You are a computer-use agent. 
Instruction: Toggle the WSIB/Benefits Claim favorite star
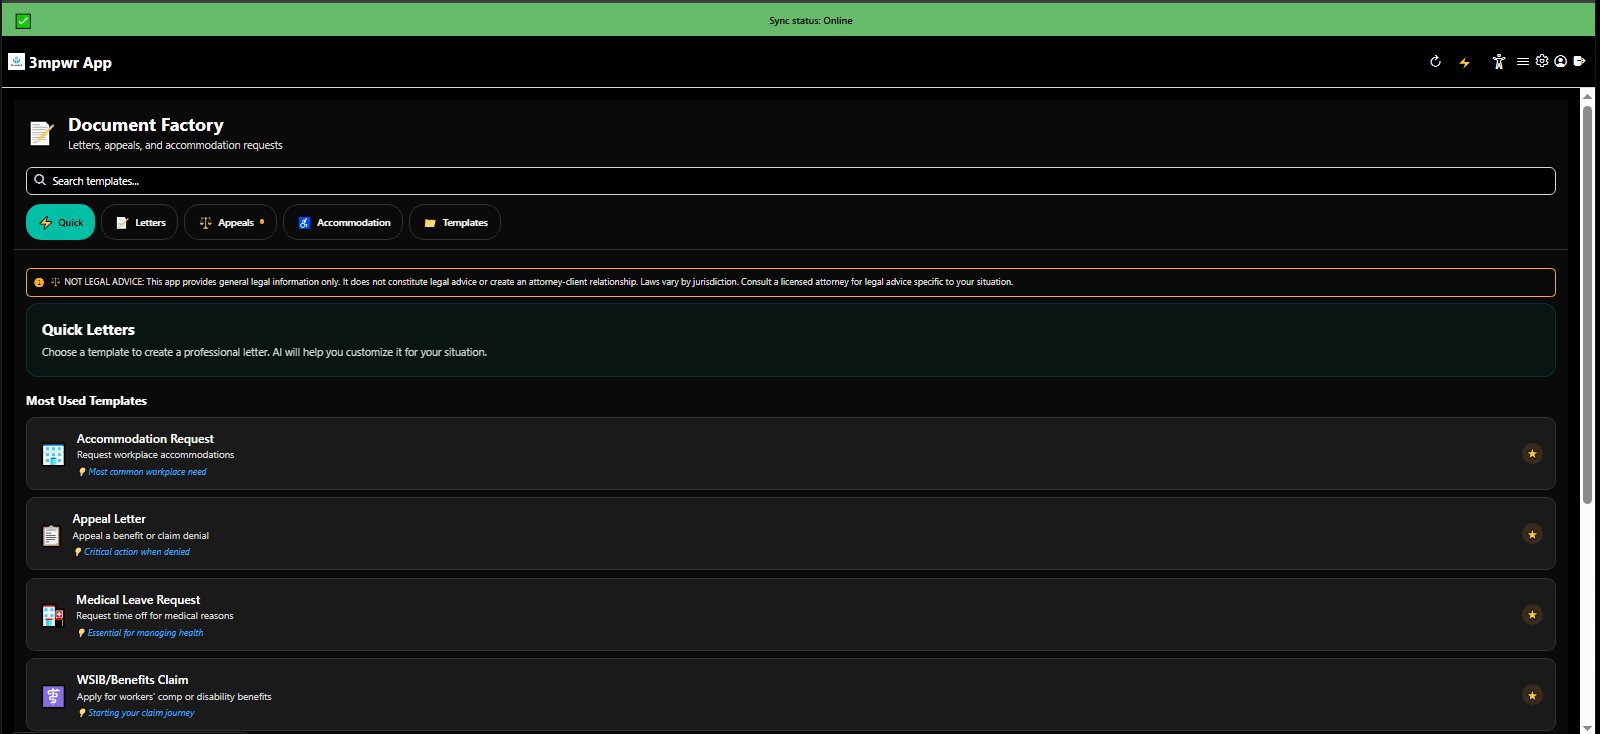pyautogui.click(x=1531, y=695)
